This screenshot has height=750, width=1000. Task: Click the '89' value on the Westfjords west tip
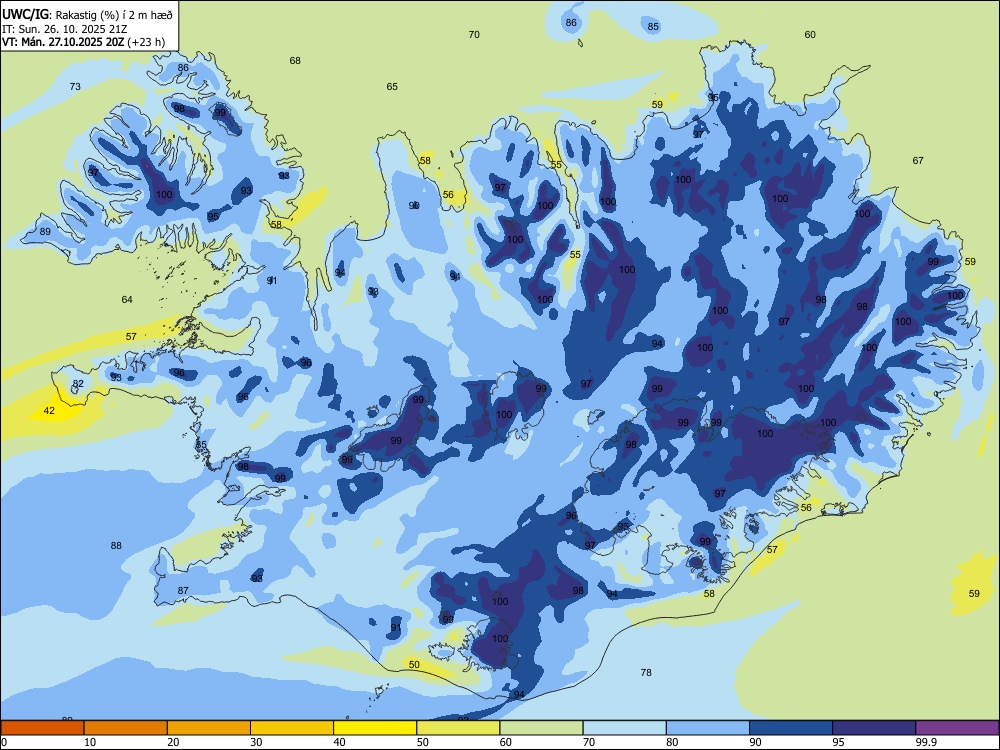(x=45, y=232)
